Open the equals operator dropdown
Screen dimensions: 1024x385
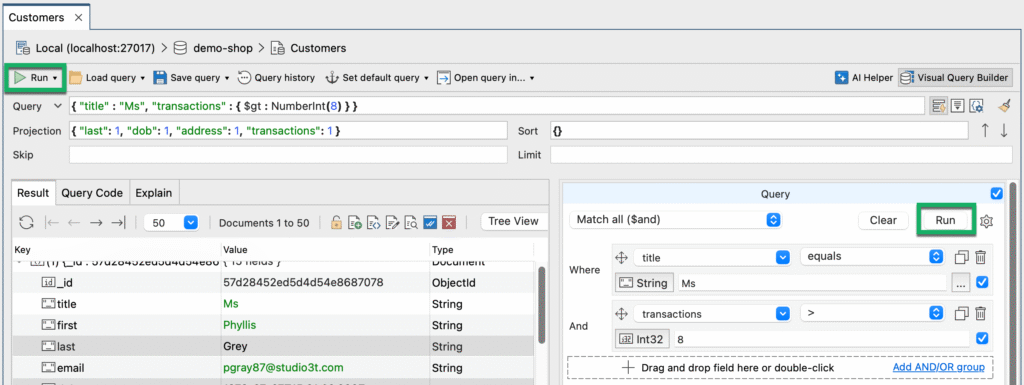point(872,256)
